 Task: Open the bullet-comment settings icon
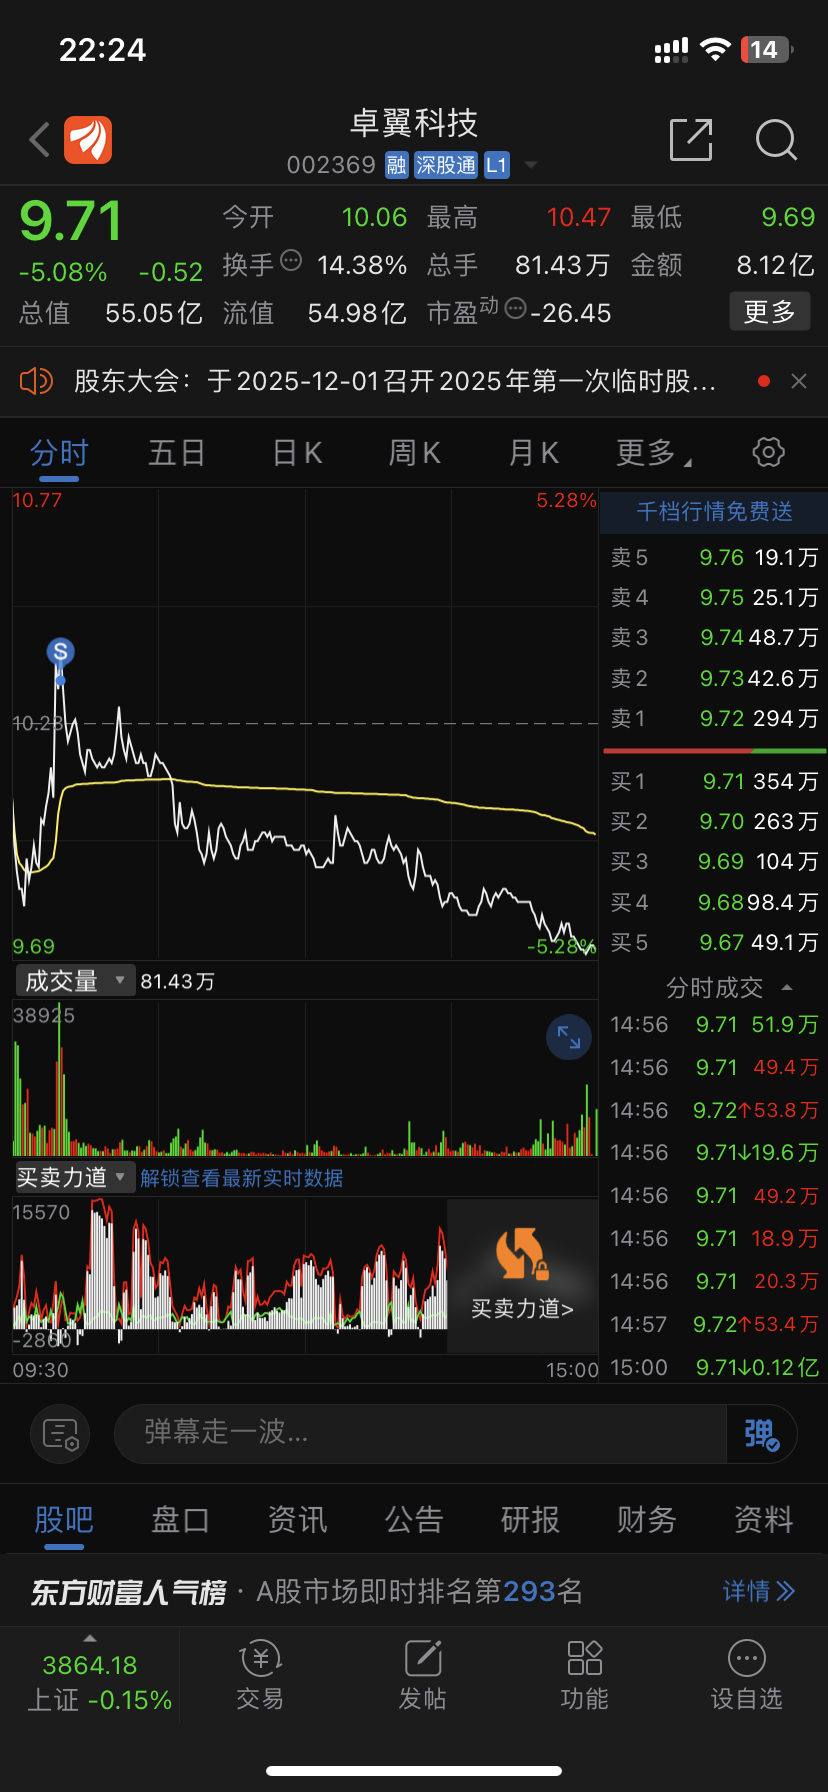click(x=60, y=1434)
